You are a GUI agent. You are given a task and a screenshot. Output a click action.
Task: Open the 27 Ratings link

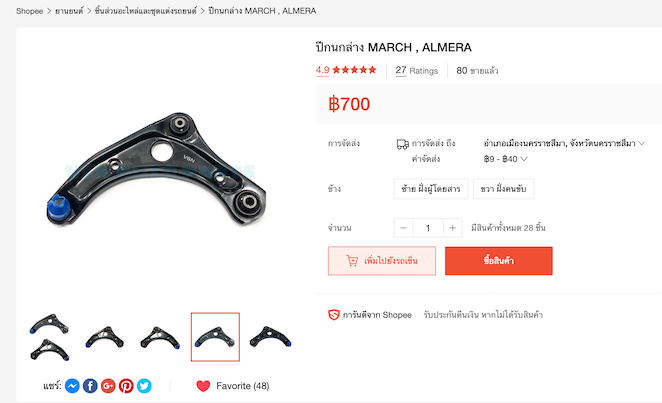417,70
